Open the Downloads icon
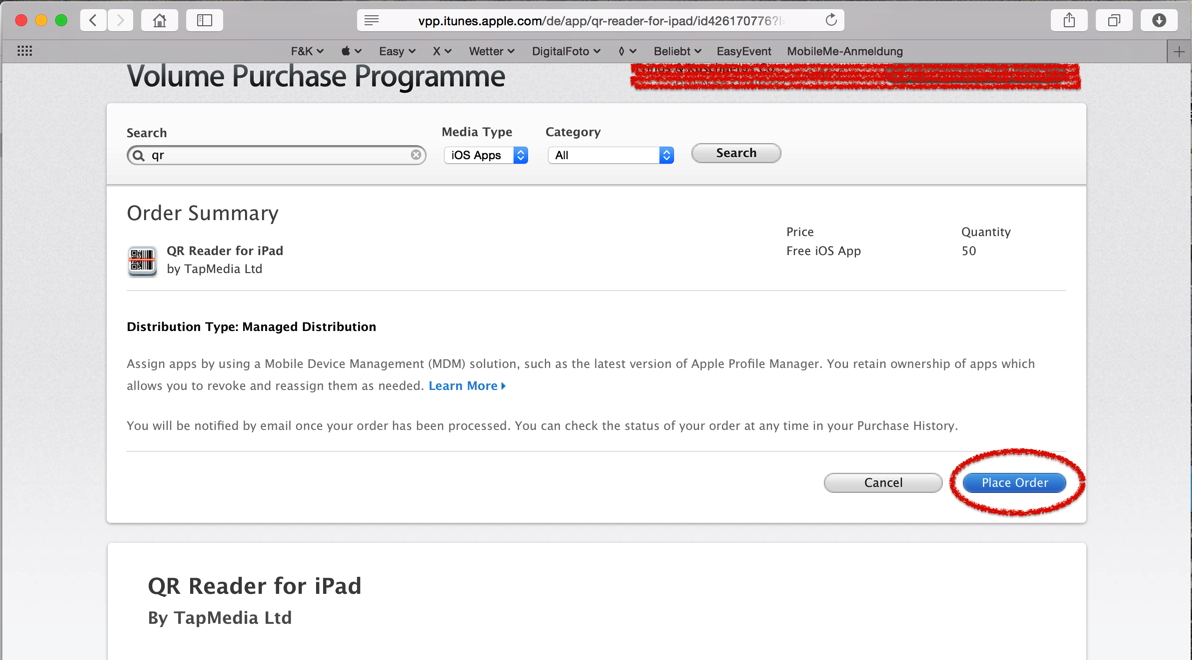Screen dimensions: 1192x660 pyautogui.click(x=1159, y=21)
